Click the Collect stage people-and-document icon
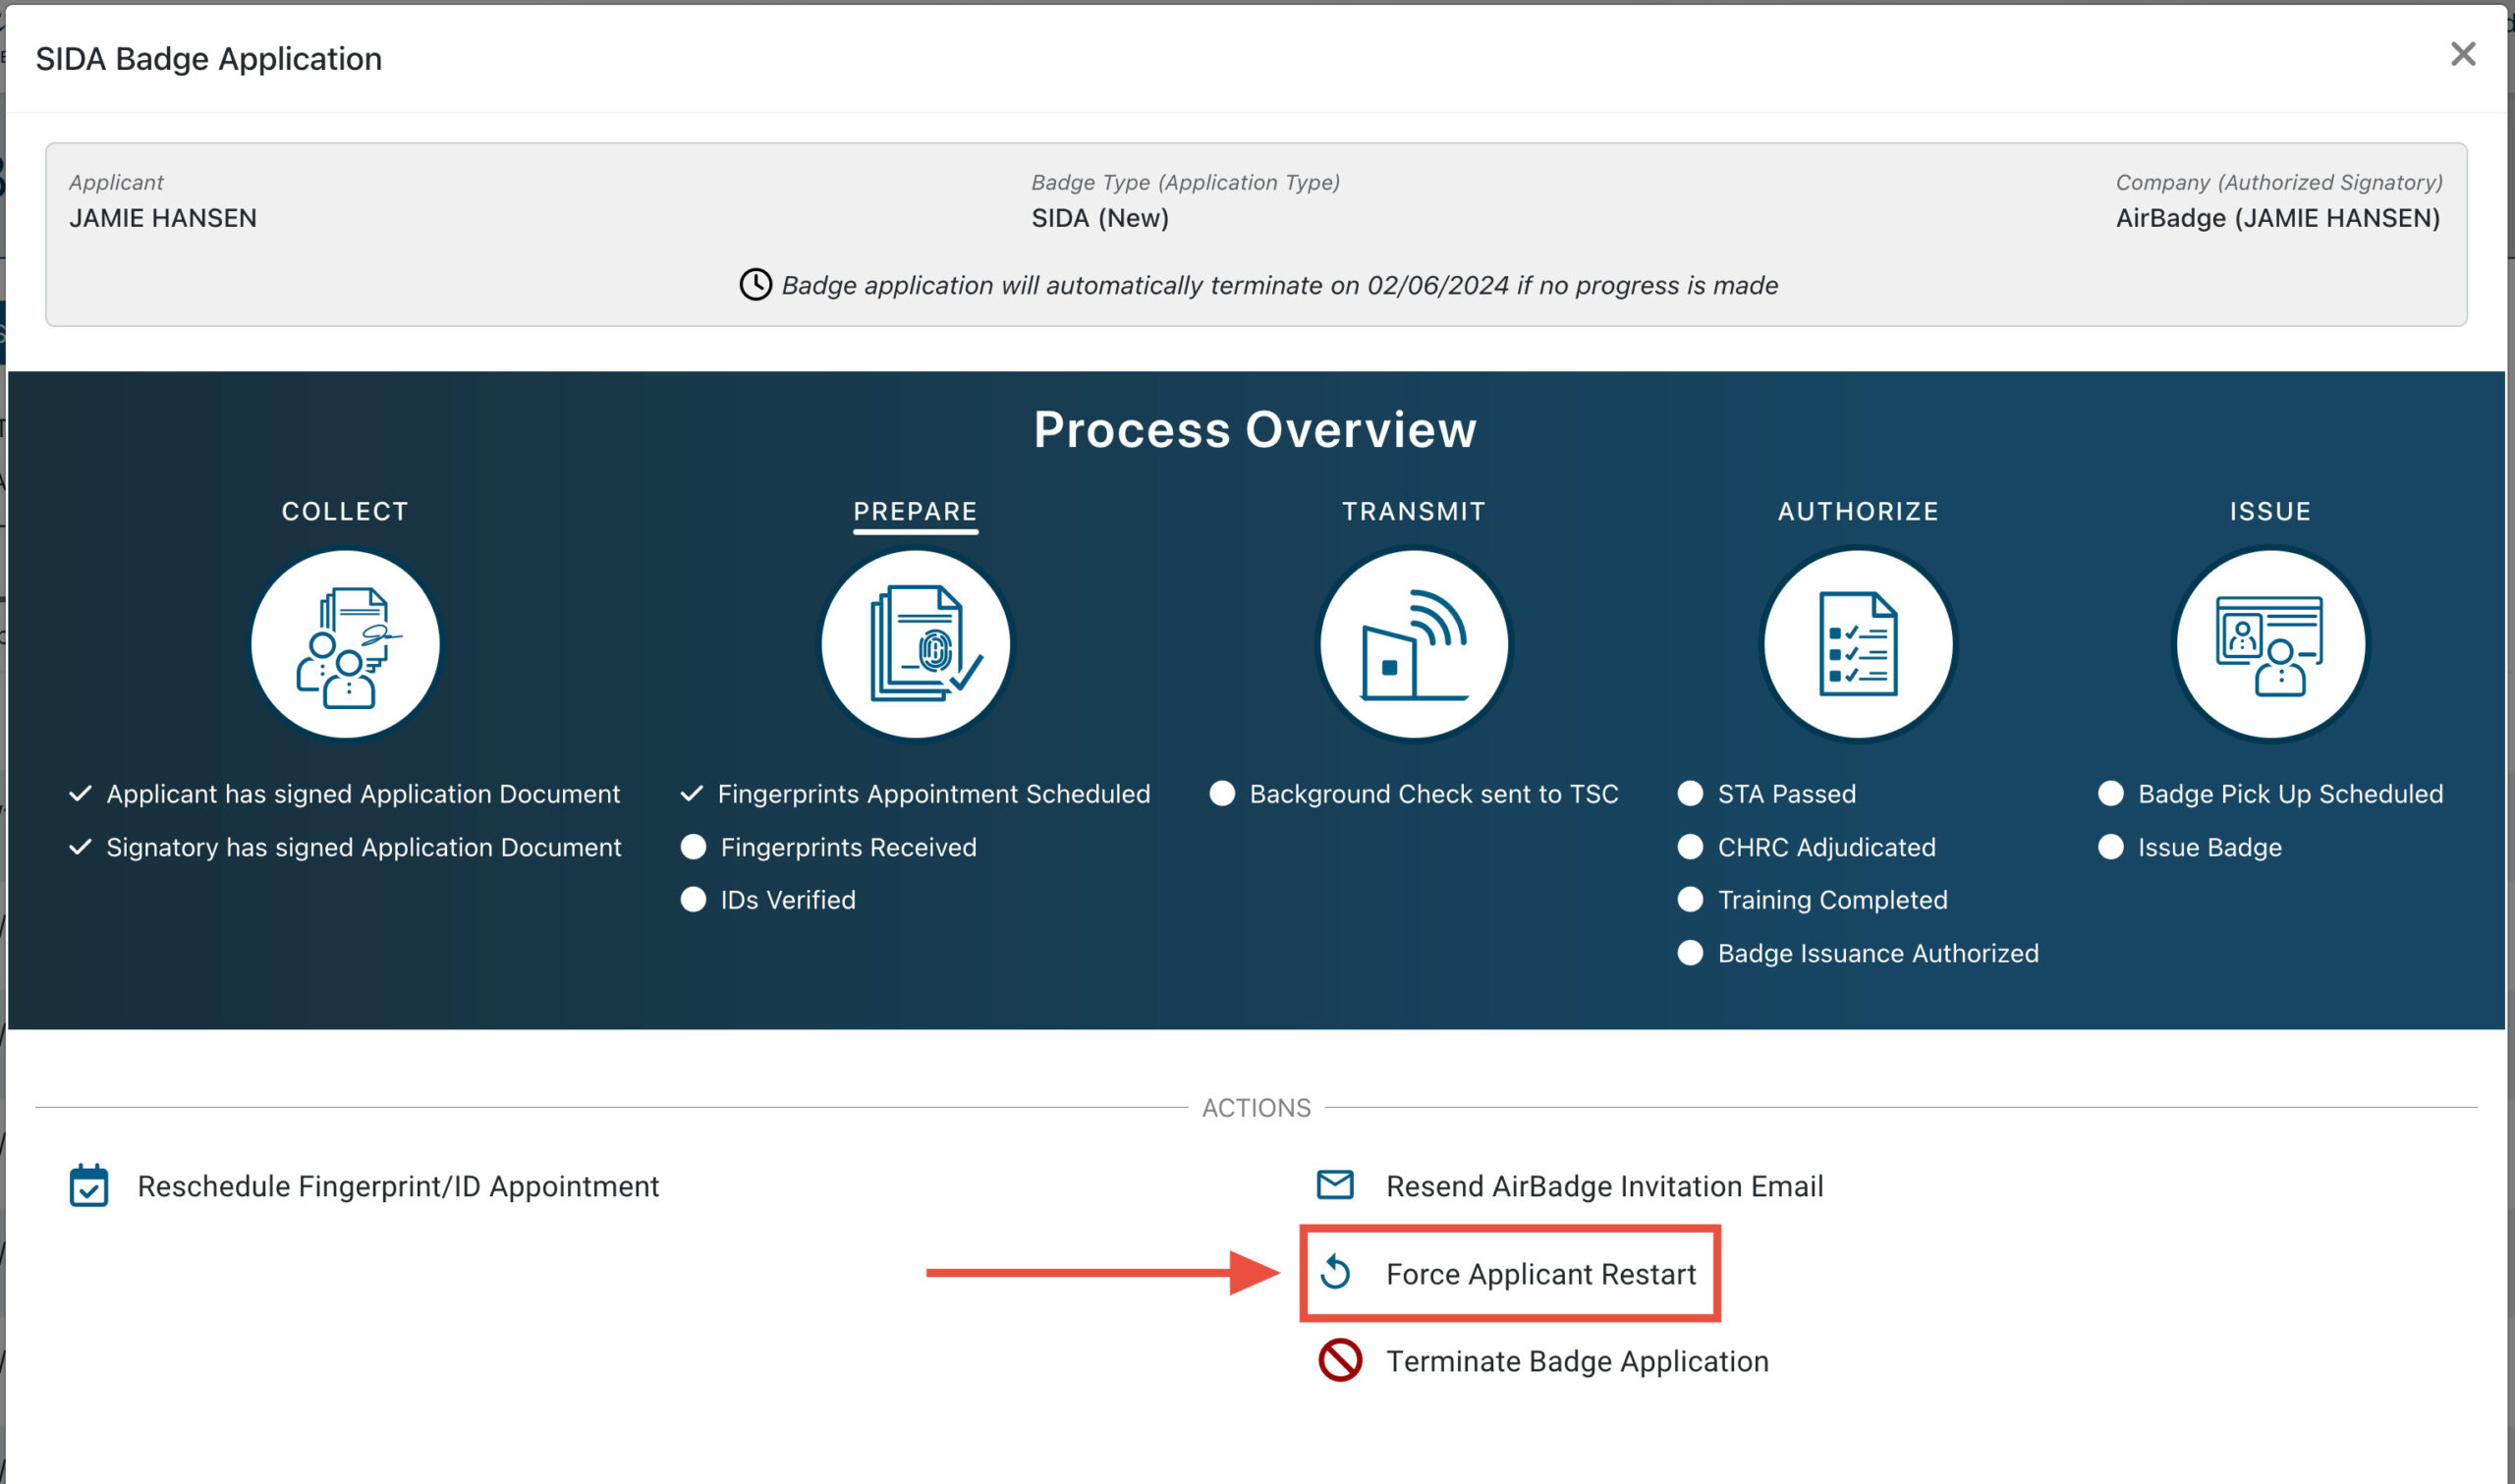The height and width of the screenshot is (1484, 2515). 345,644
